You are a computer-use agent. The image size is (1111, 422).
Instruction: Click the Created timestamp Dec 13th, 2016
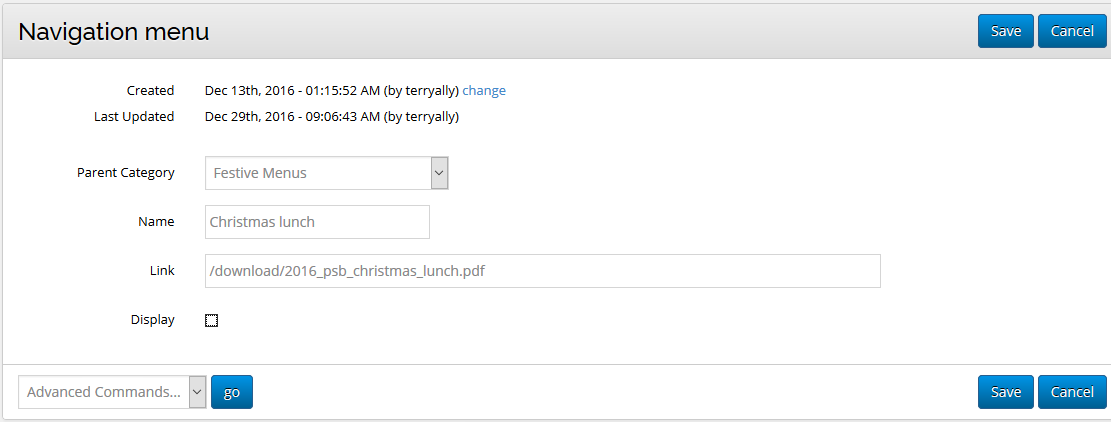[331, 90]
